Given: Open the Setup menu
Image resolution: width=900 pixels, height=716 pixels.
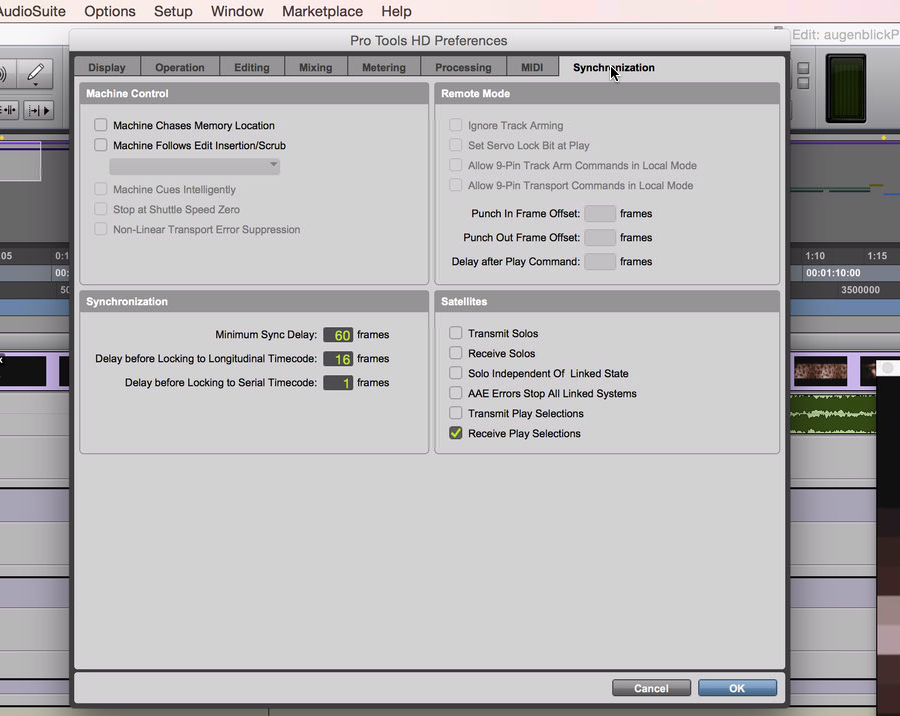Looking at the screenshot, I should tap(173, 12).
